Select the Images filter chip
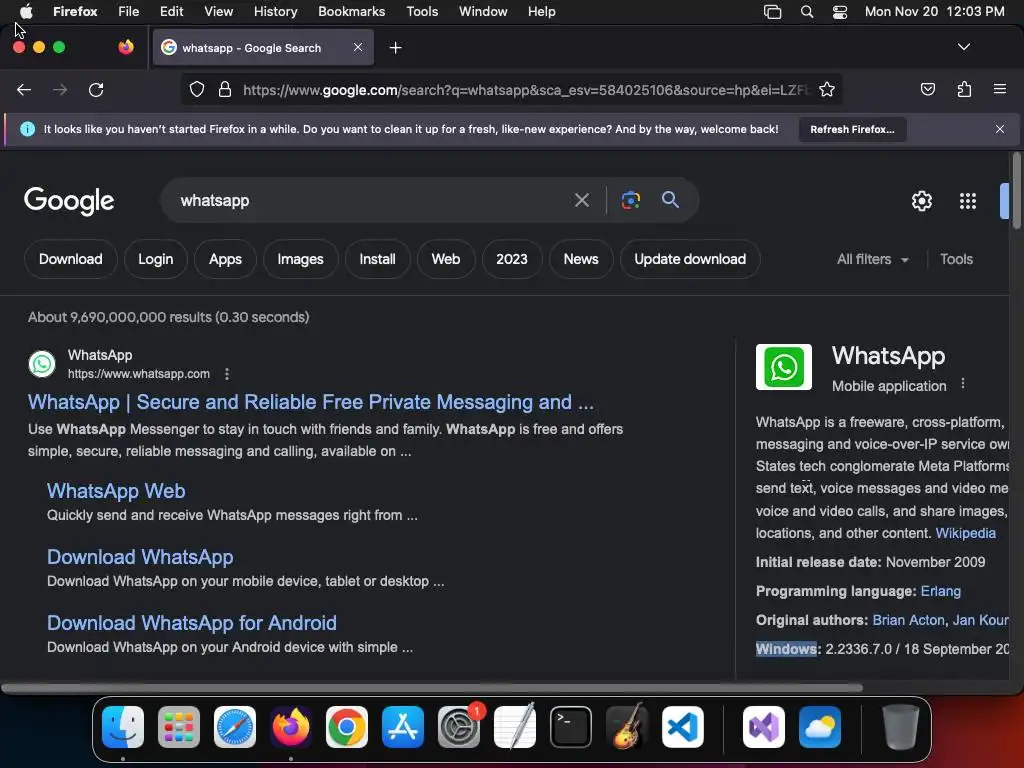Viewport: 1024px width, 768px height. 300,259
